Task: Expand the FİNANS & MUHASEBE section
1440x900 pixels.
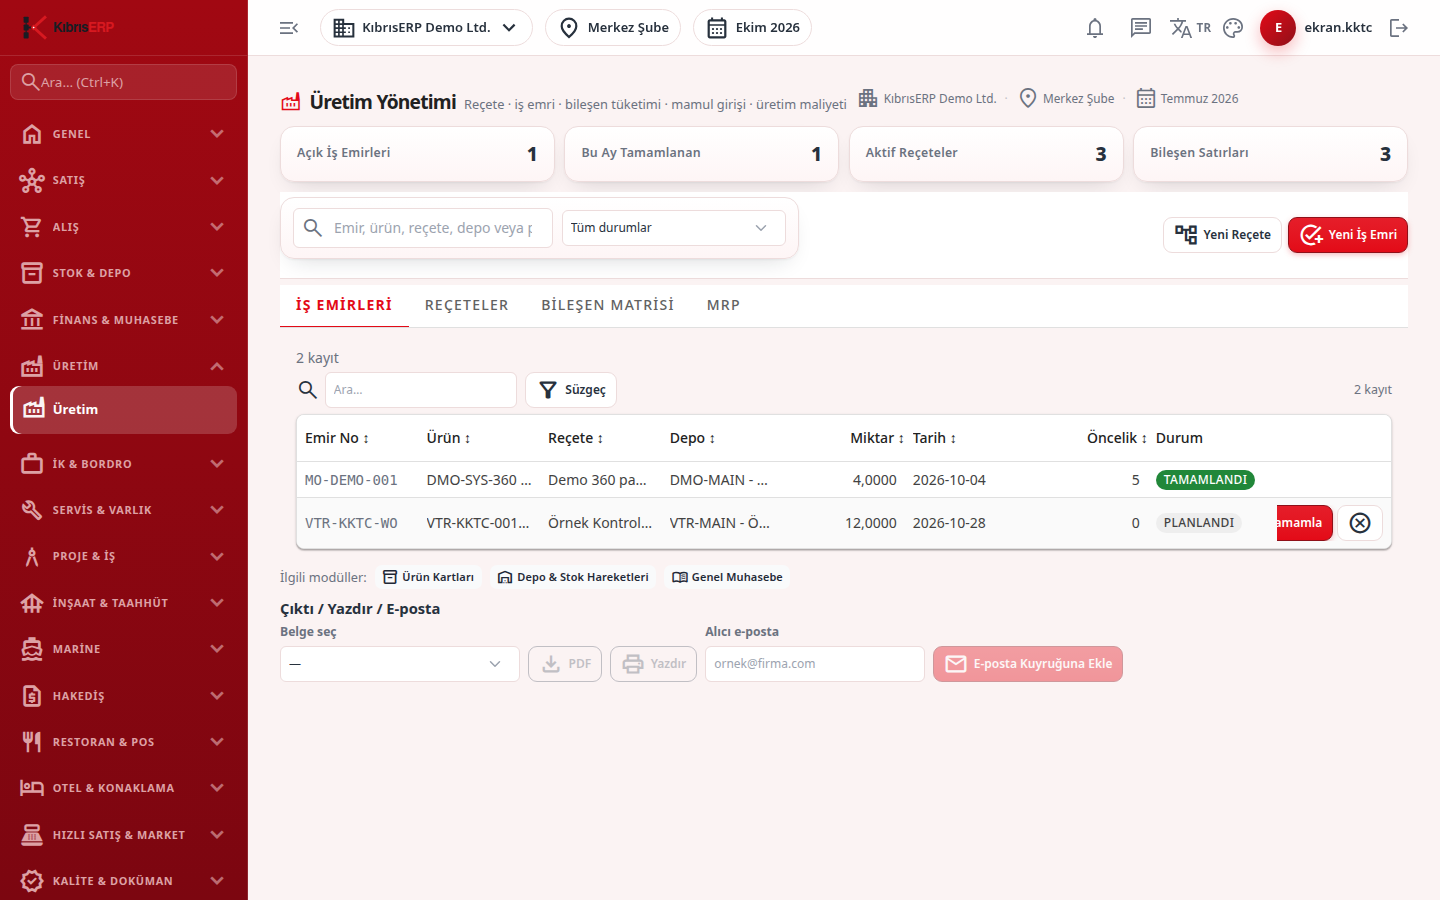Action: [x=124, y=320]
